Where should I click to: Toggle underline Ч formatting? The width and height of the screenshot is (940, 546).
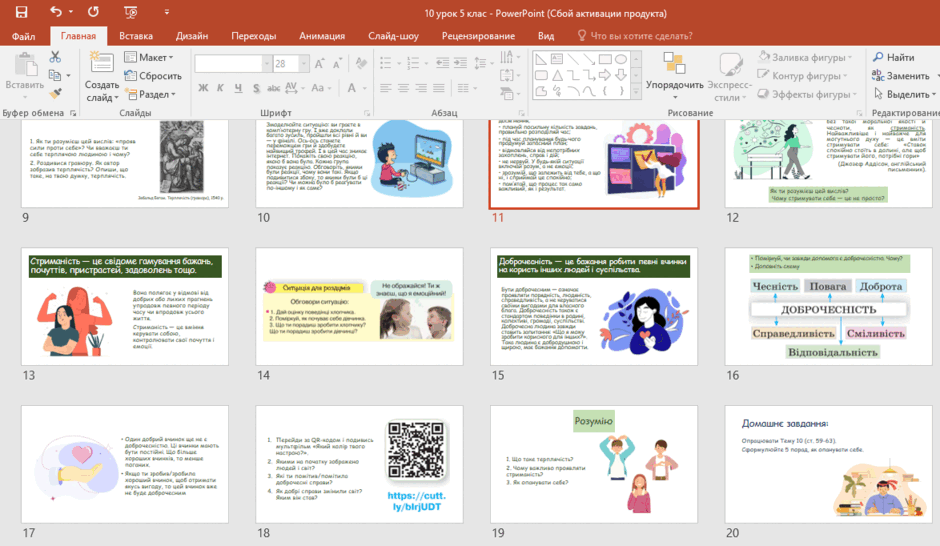[x=238, y=88]
